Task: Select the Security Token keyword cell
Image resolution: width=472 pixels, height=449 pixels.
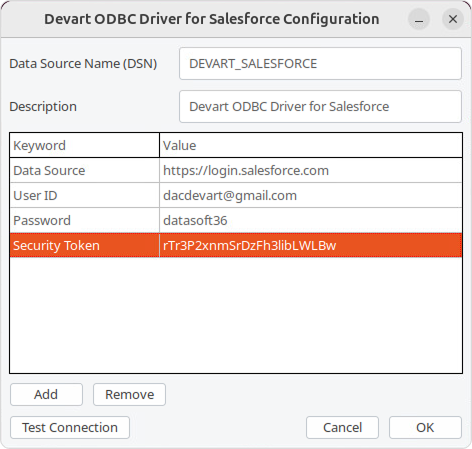Action: (x=85, y=245)
